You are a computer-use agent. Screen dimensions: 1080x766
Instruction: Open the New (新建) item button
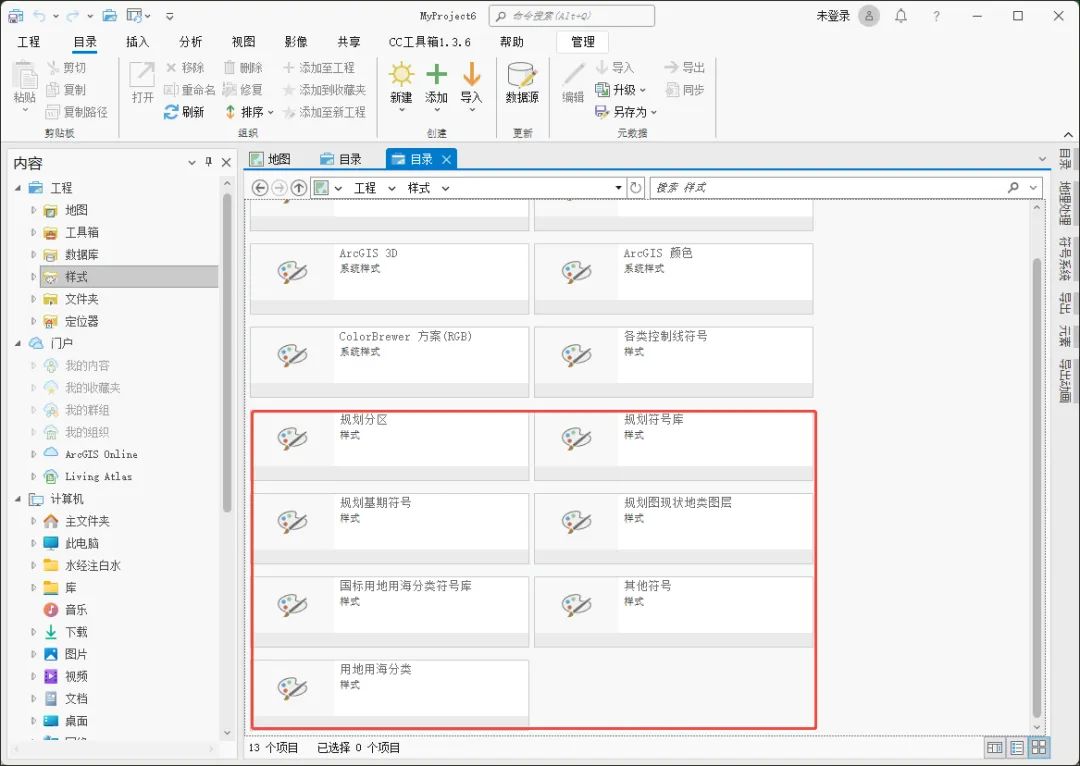click(401, 86)
